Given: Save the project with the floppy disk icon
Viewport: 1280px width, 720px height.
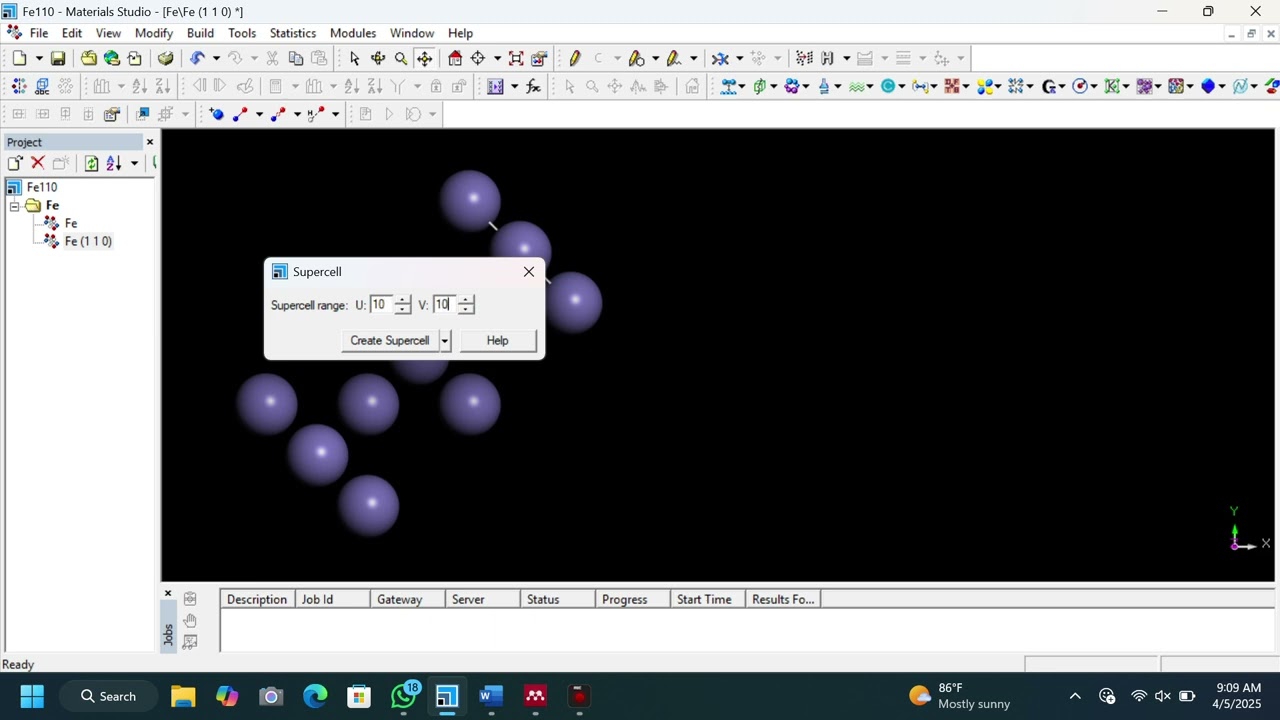Looking at the screenshot, I should tap(58, 59).
